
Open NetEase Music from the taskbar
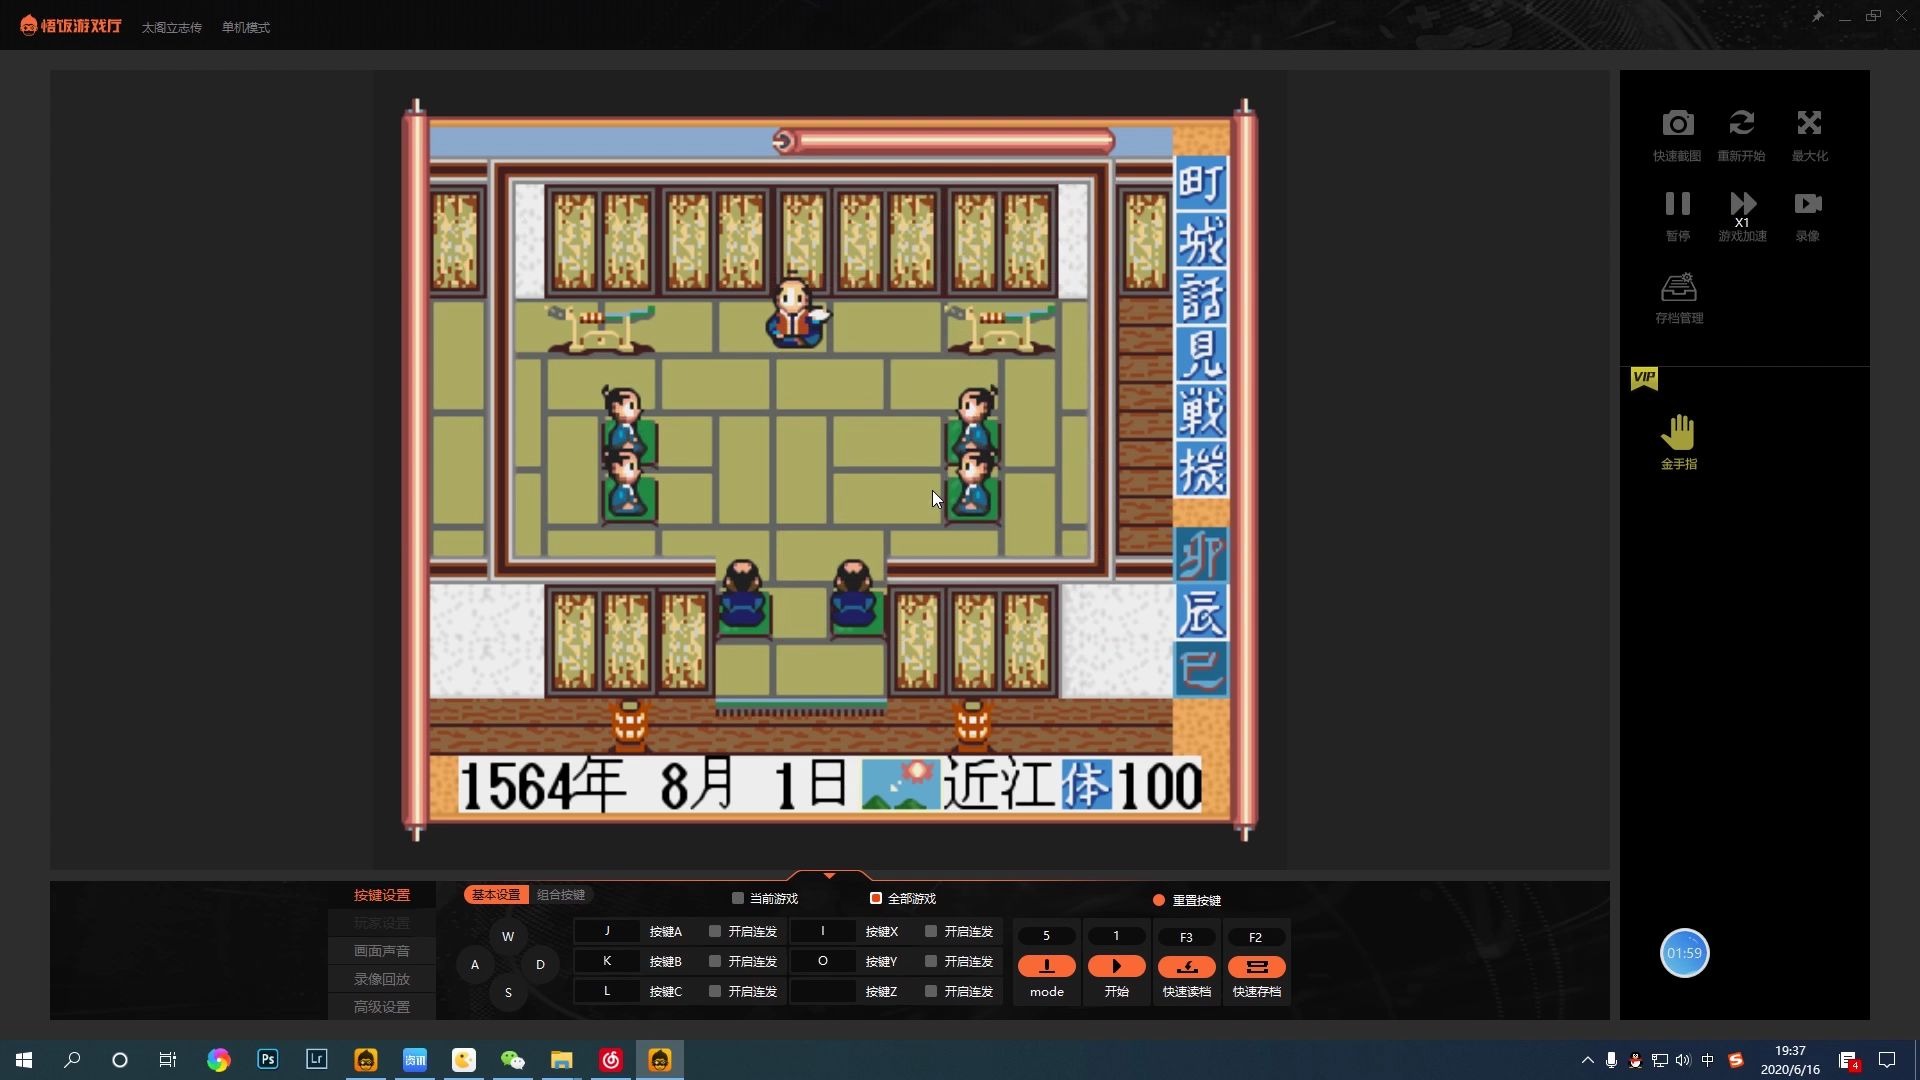610,1060
